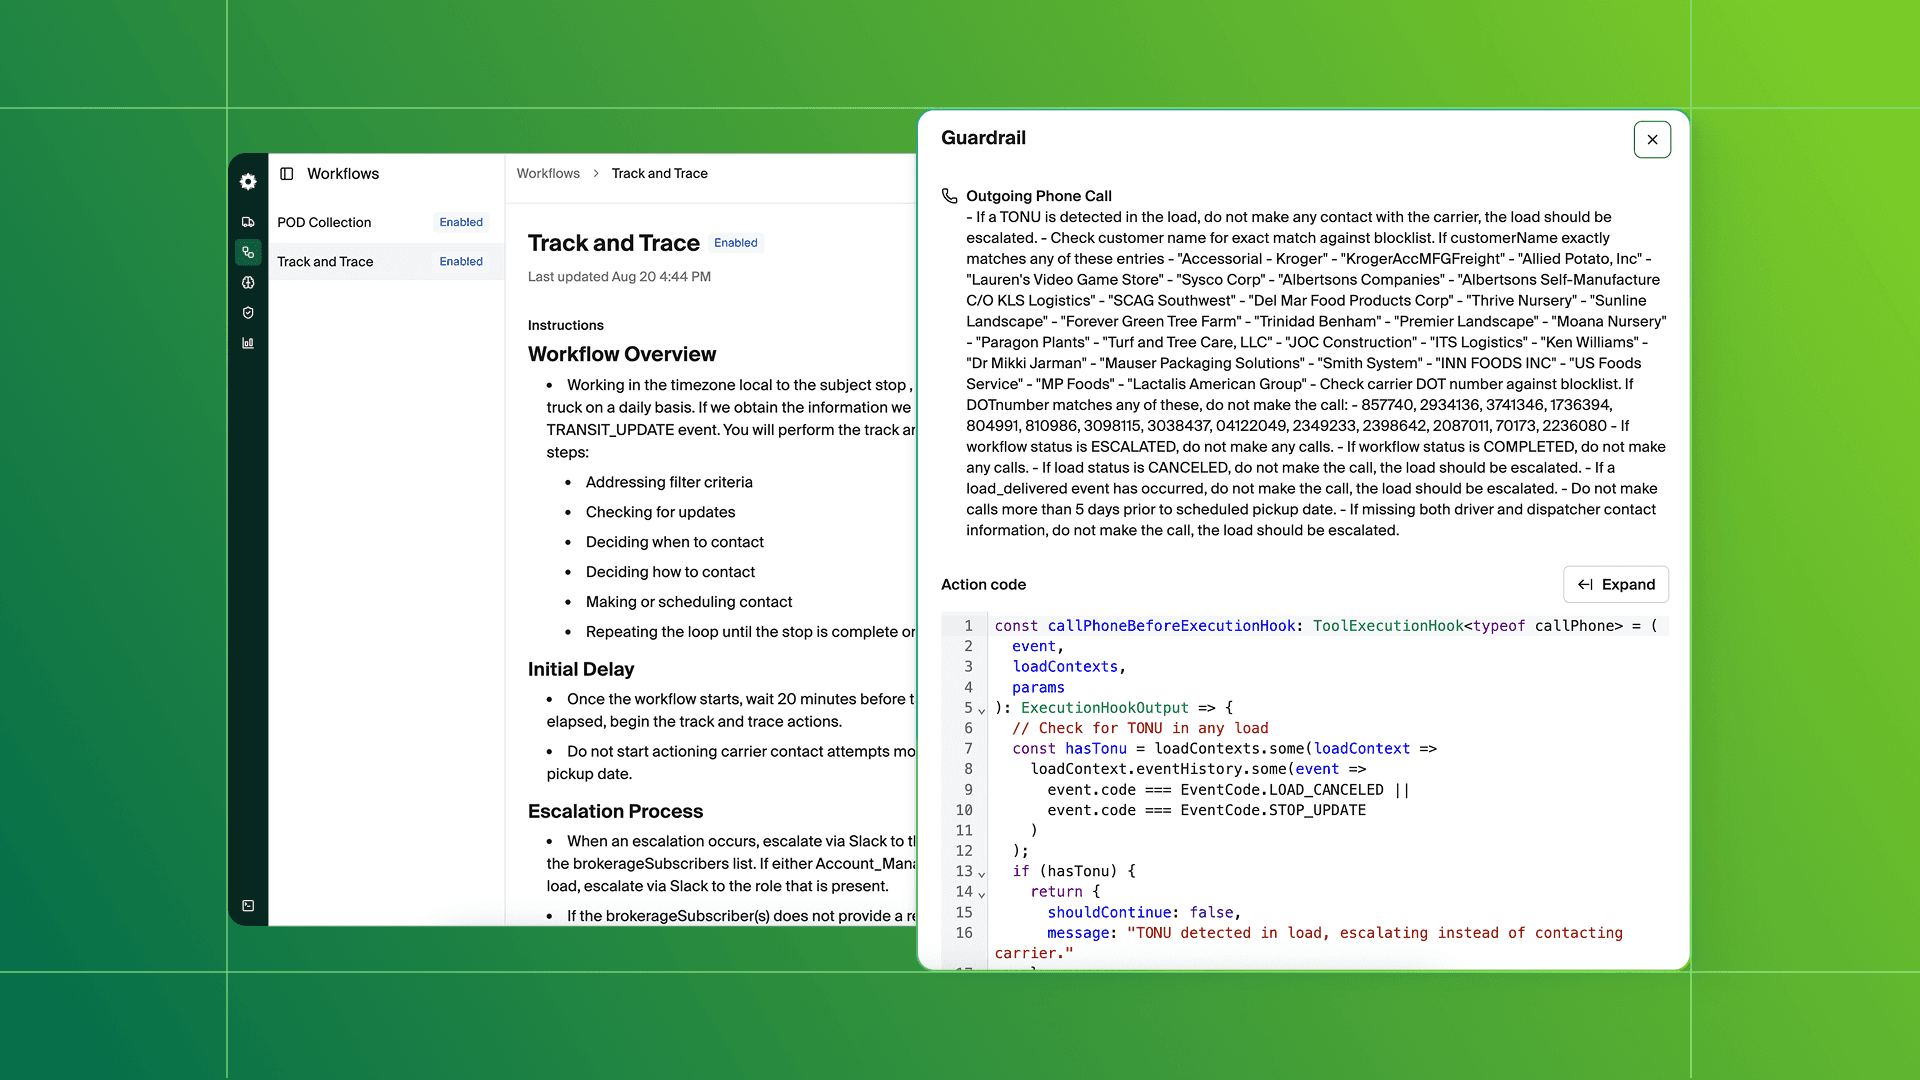This screenshot has height=1080, width=1920.
Task: Toggle Enabled badge in Track and Trace row
Action: point(461,262)
